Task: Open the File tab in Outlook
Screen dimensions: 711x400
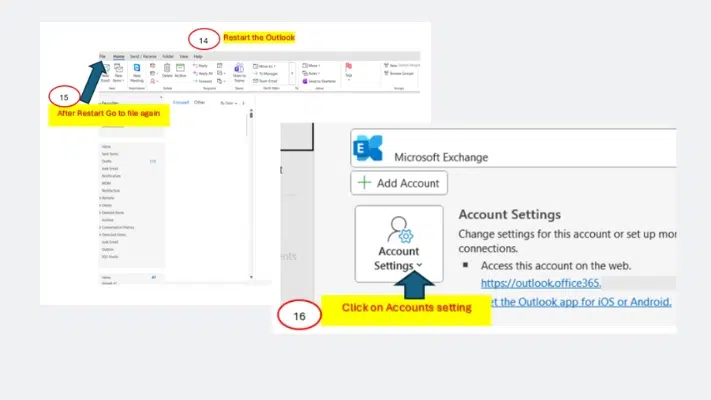Action: point(102,57)
